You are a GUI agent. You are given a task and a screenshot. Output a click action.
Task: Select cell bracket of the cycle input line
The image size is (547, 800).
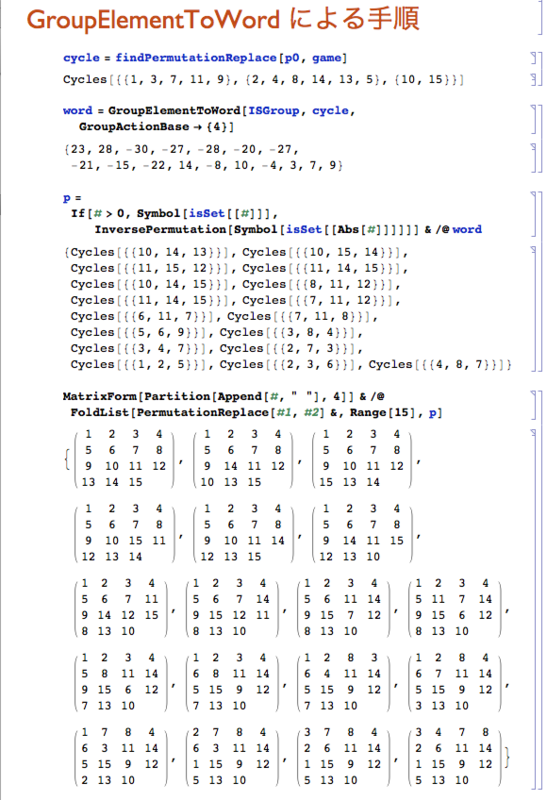pos(534,58)
